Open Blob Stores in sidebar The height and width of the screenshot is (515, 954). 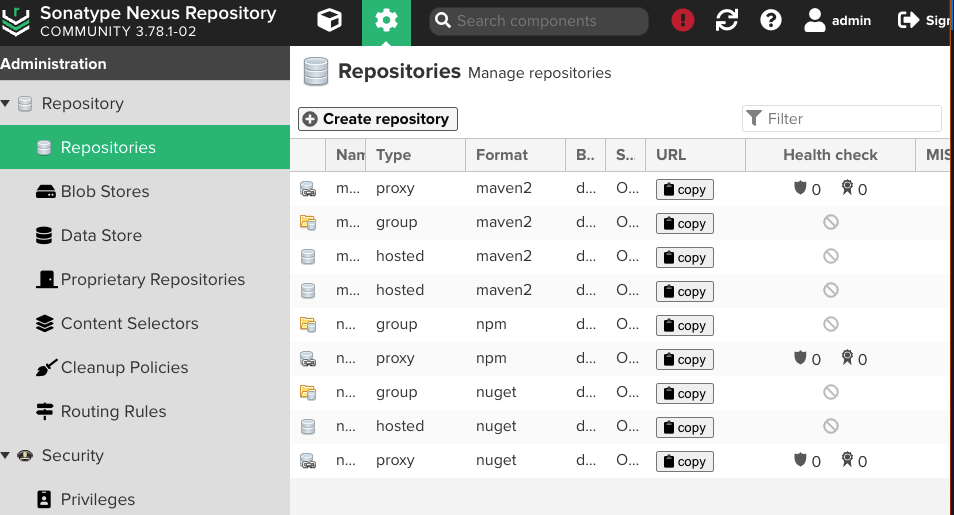click(145, 191)
